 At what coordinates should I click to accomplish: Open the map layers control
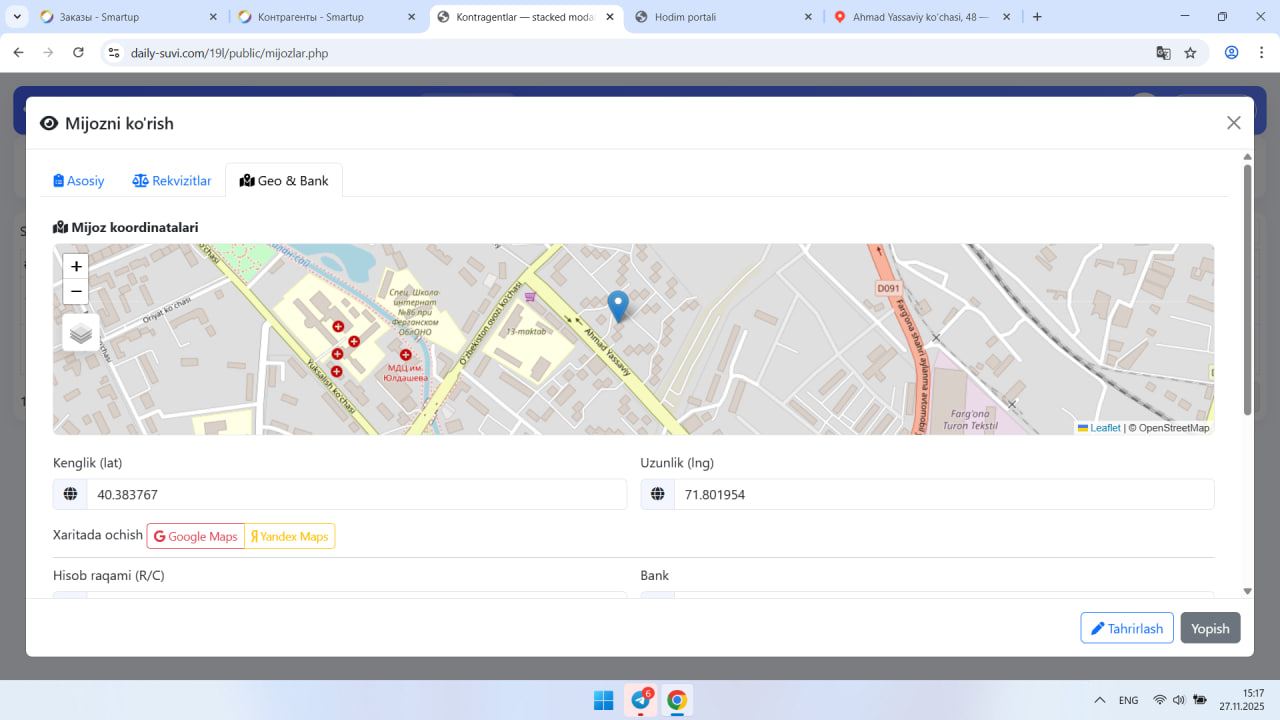[81, 333]
